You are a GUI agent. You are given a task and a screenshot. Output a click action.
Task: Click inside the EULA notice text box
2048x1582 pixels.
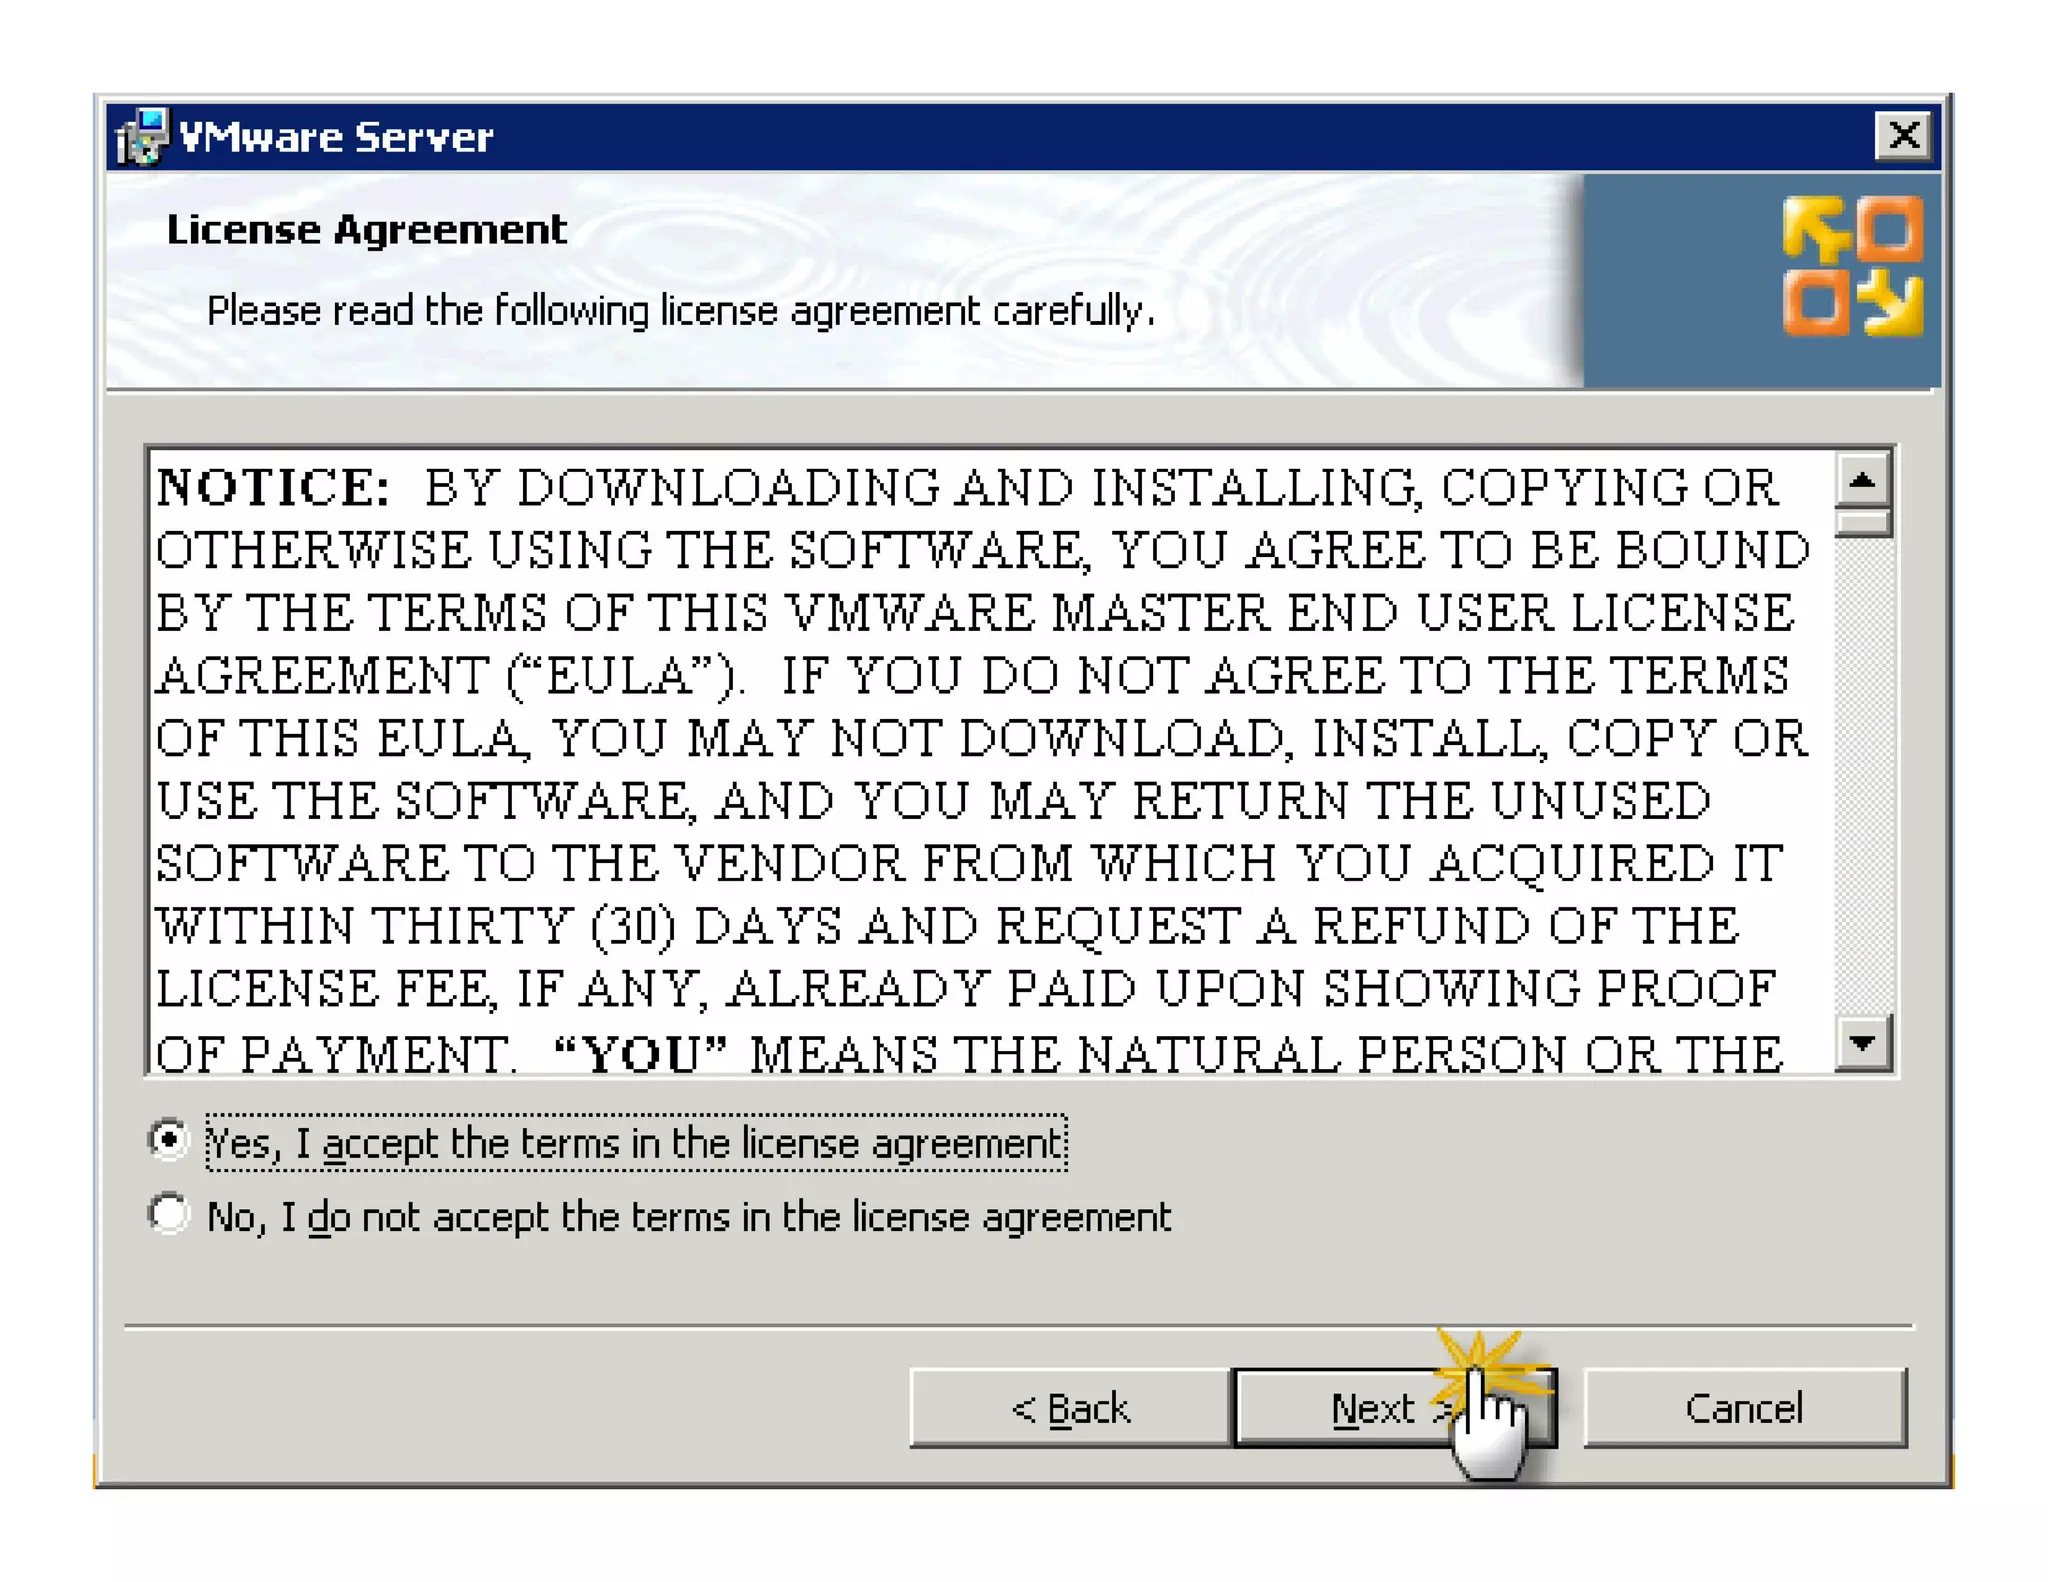pyautogui.click(x=992, y=762)
